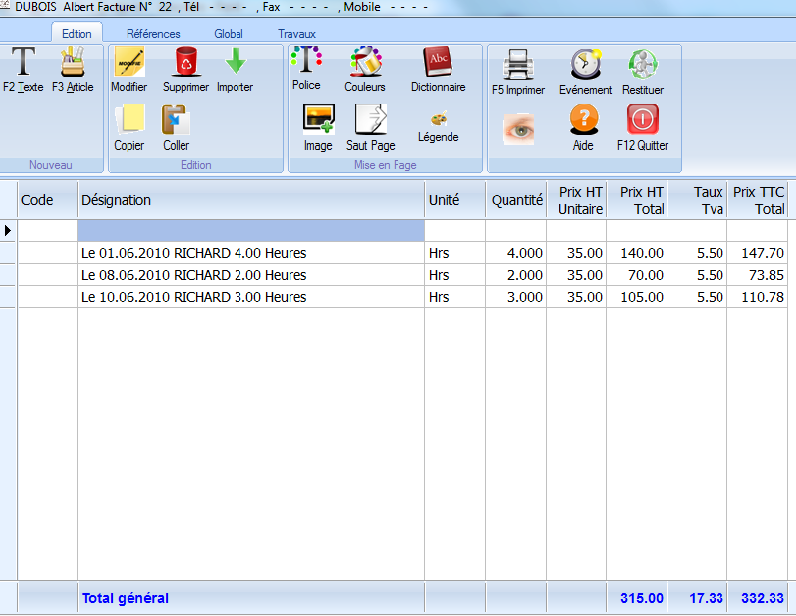Image resolution: width=796 pixels, height=616 pixels.
Task: Select the Coller paste icon
Action: coord(176,121)
